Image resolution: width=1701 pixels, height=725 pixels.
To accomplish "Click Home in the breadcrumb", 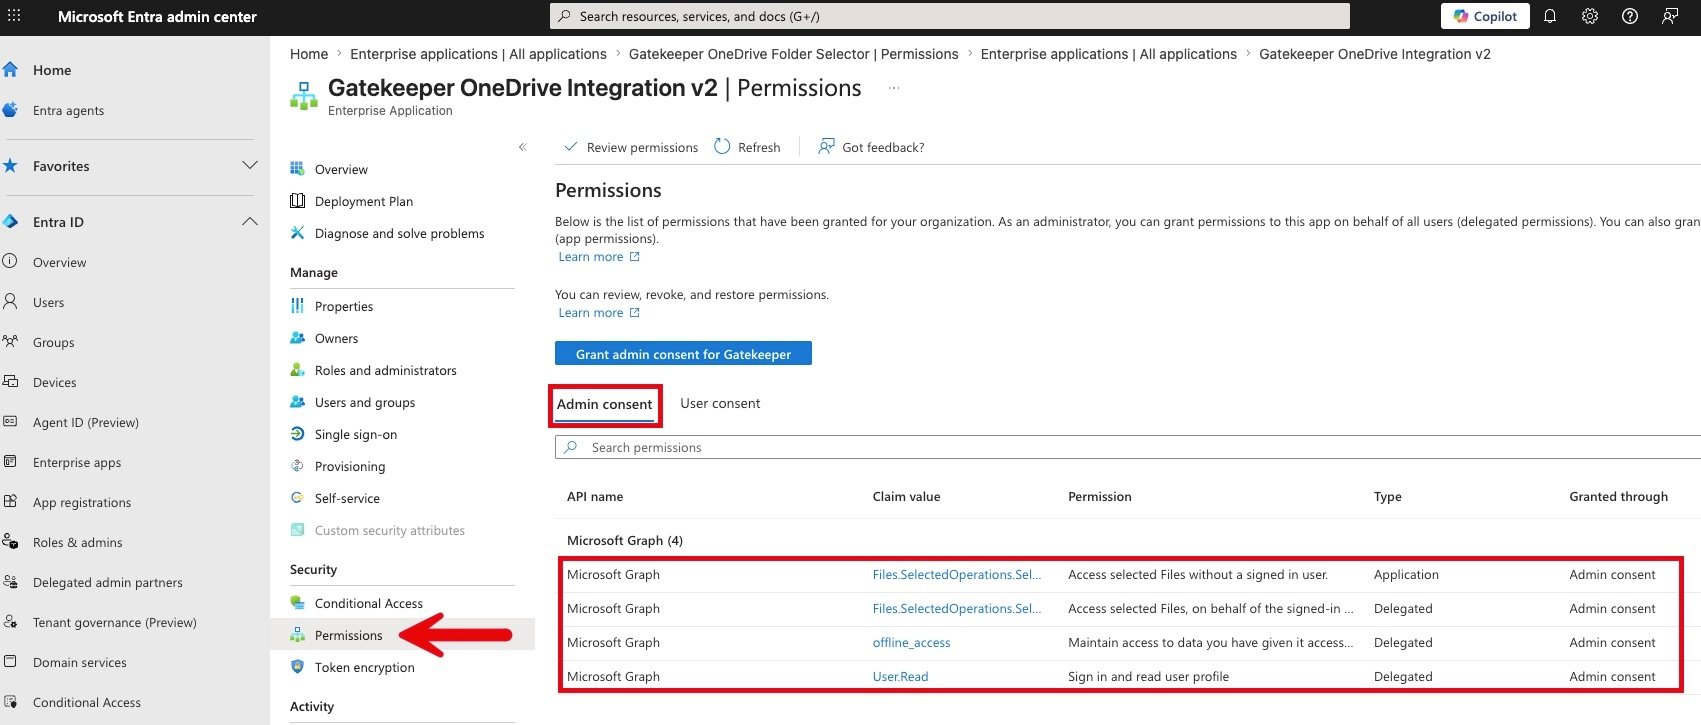I will tap(309, 54).
